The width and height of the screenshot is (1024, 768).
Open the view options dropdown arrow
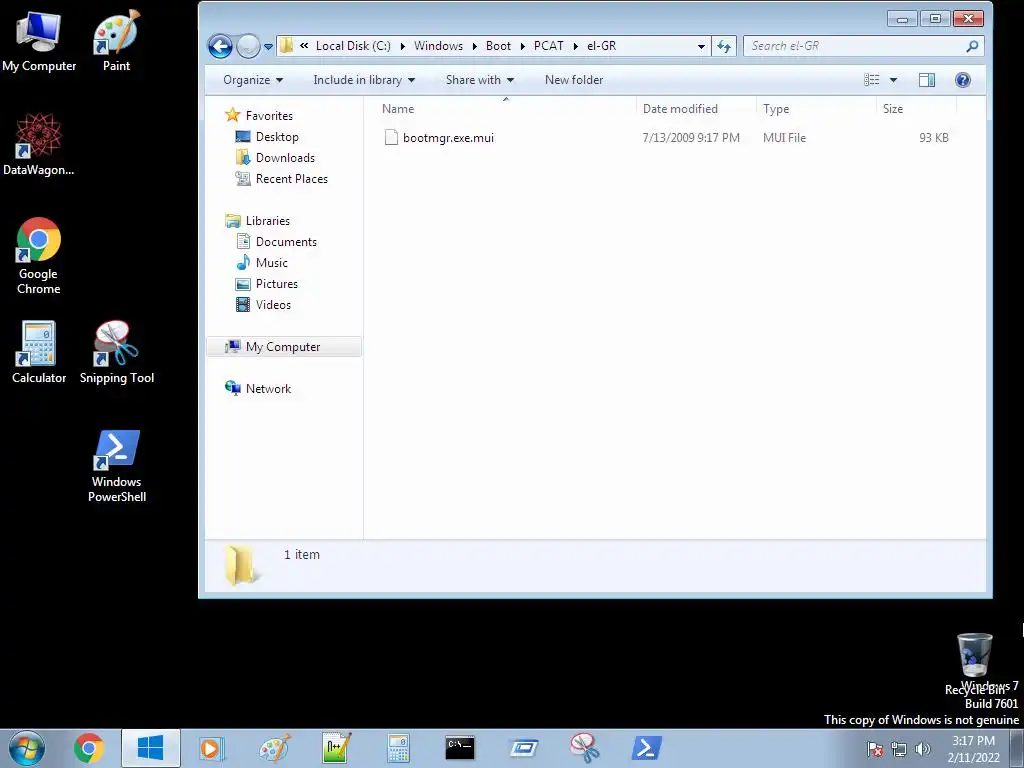point(893,80)
